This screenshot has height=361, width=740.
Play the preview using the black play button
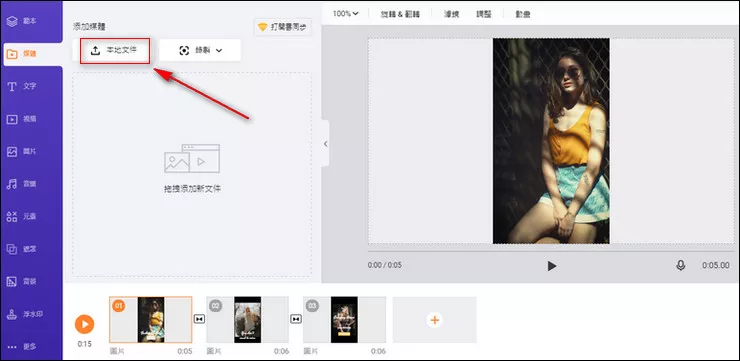point(552,266)
